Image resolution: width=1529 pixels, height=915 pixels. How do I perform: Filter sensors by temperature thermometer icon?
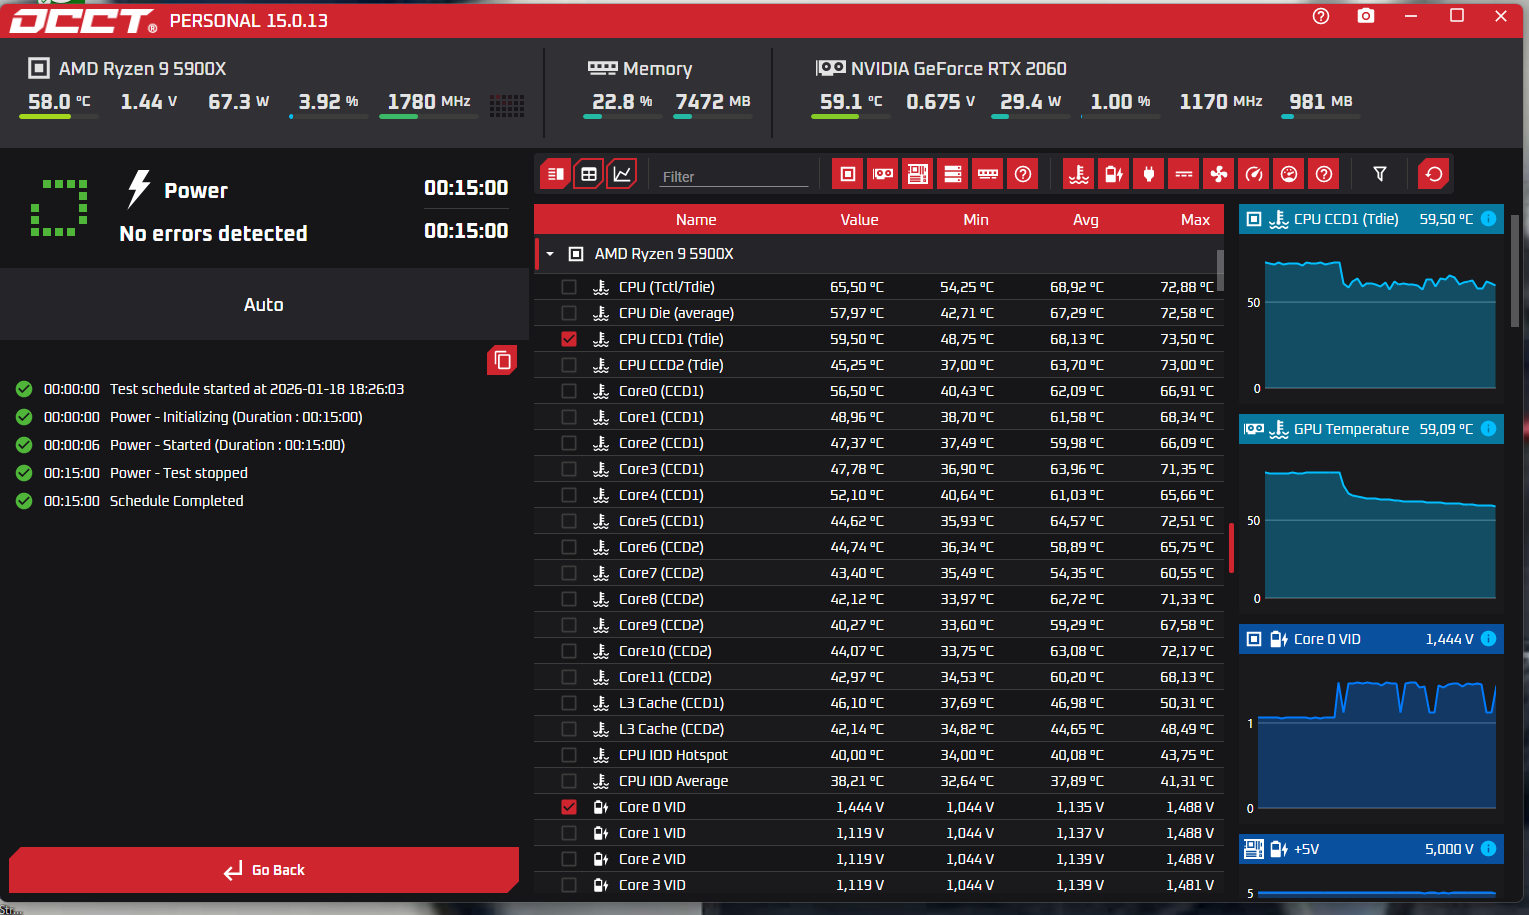1079,174
